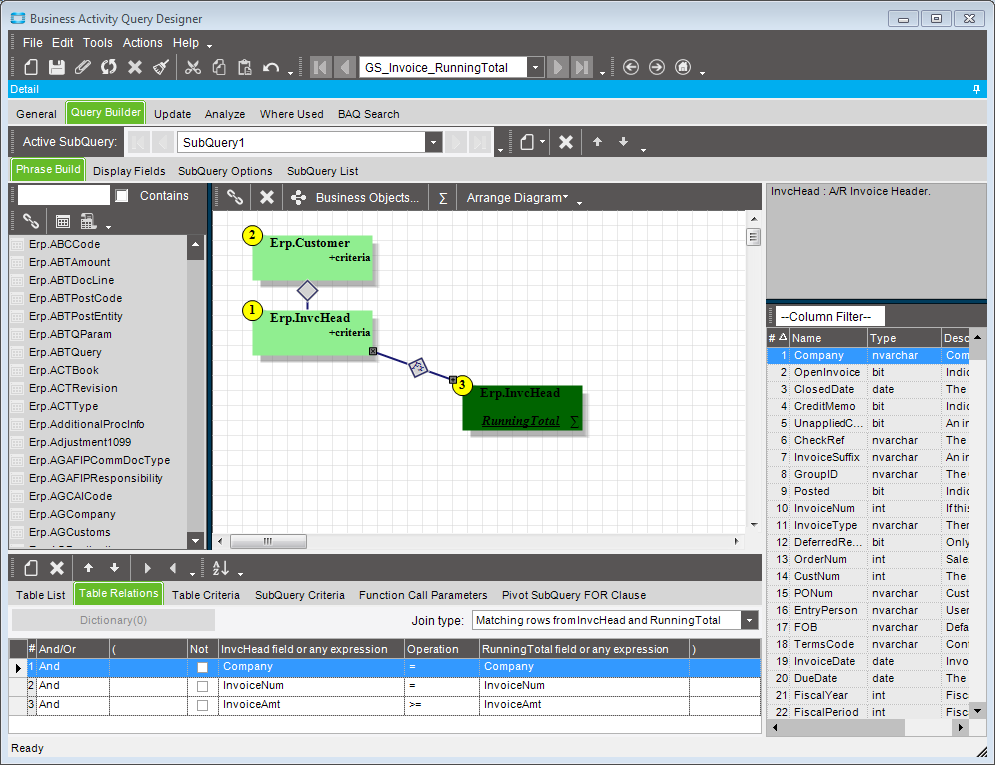Switch to the Table Criteria tab
The image size is (995, 765).
click(205, 595)
